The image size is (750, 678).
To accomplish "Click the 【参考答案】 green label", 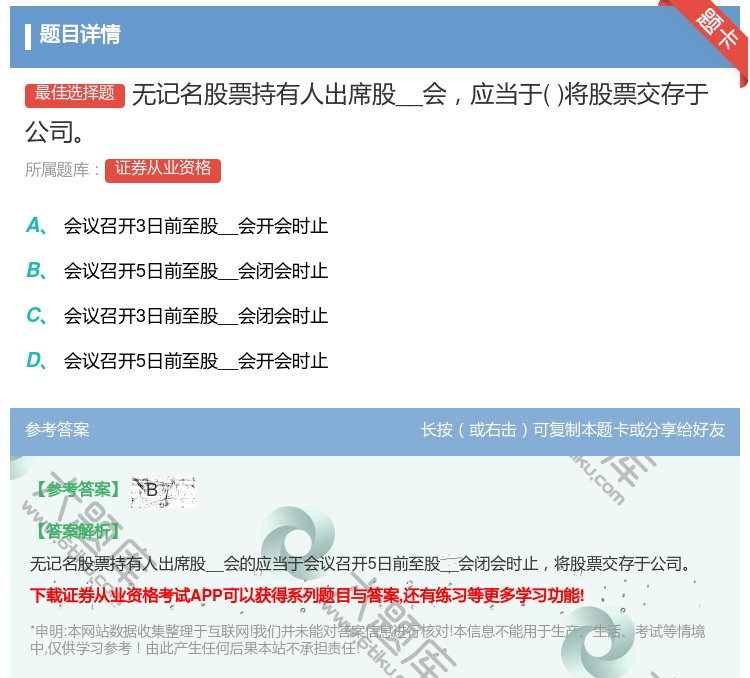I will pos(78,490).
